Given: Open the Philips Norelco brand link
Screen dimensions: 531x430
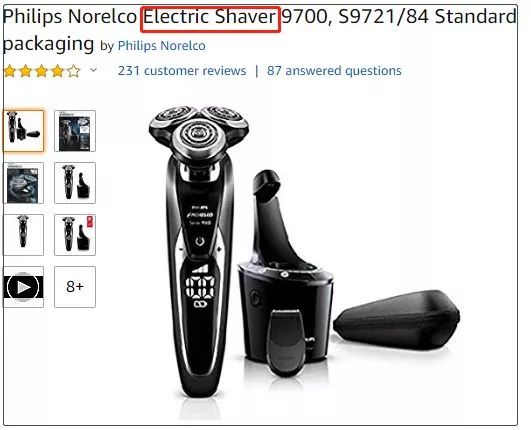Looking at the screenshot, I should 162,46.
